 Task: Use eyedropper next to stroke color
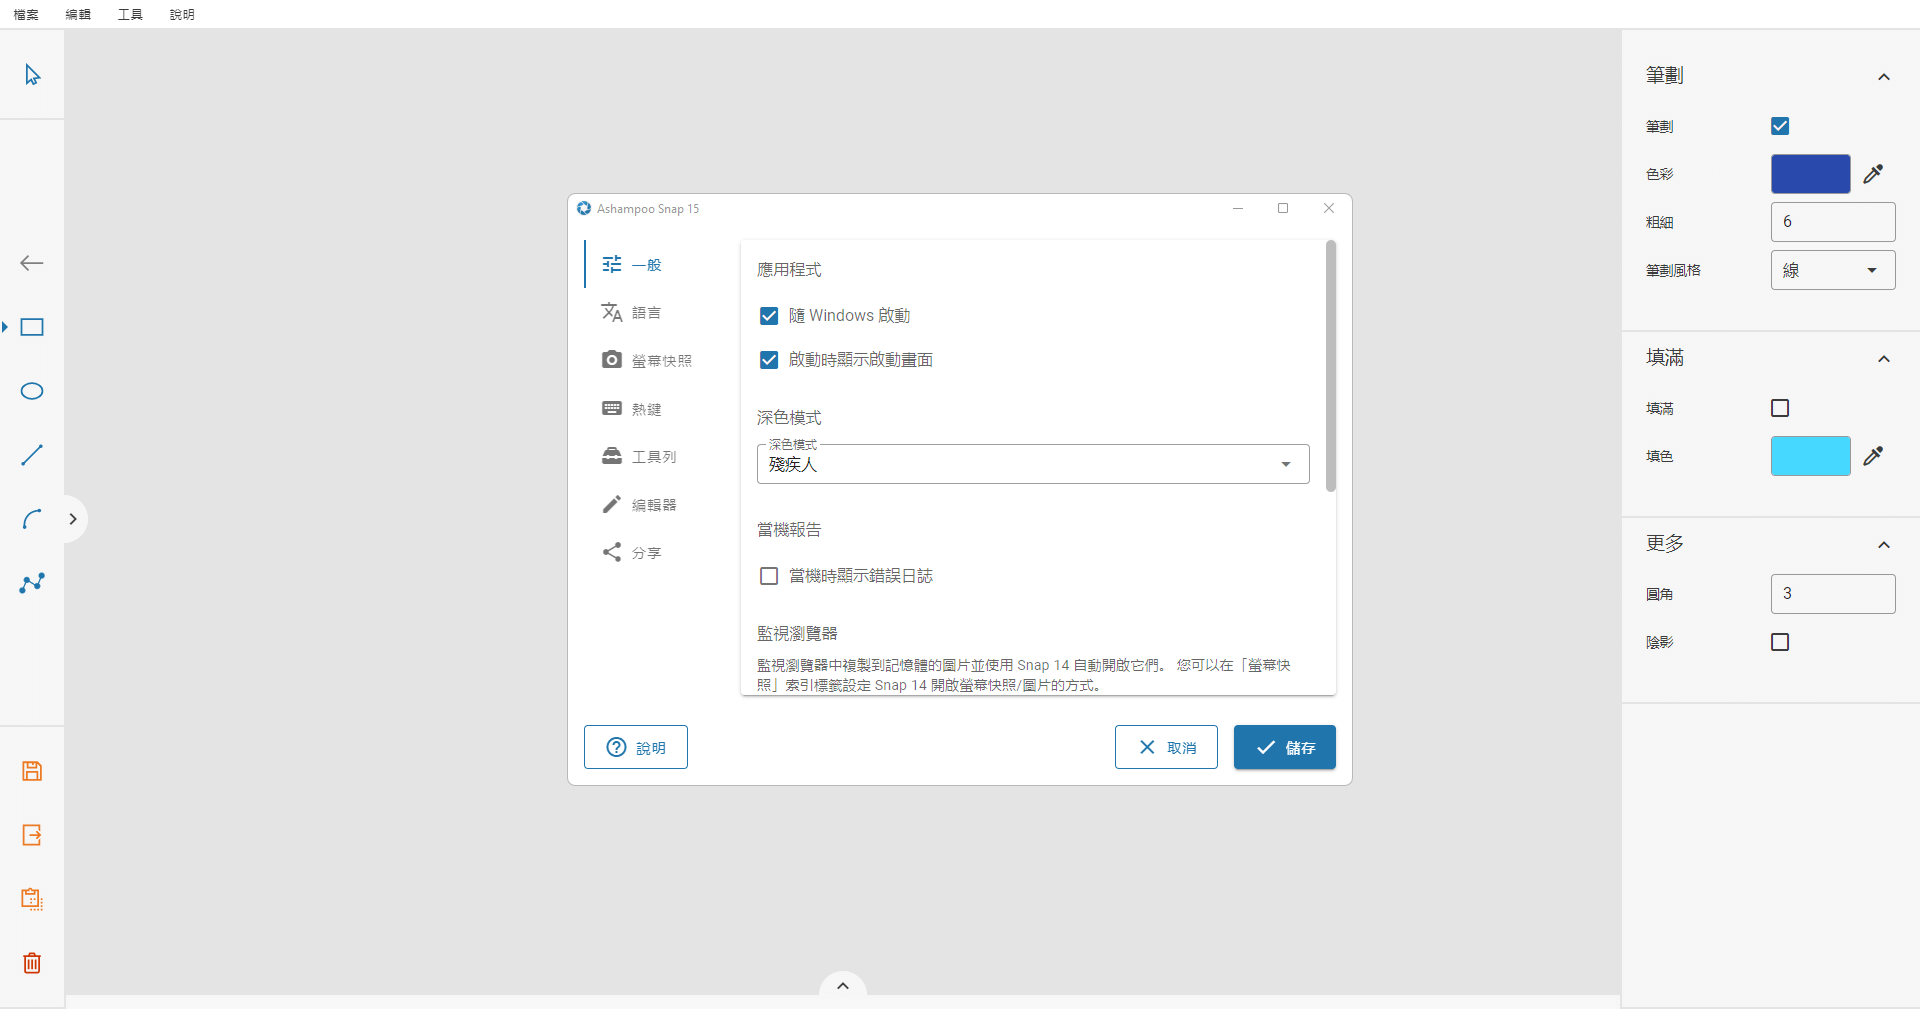(1873, 174)
